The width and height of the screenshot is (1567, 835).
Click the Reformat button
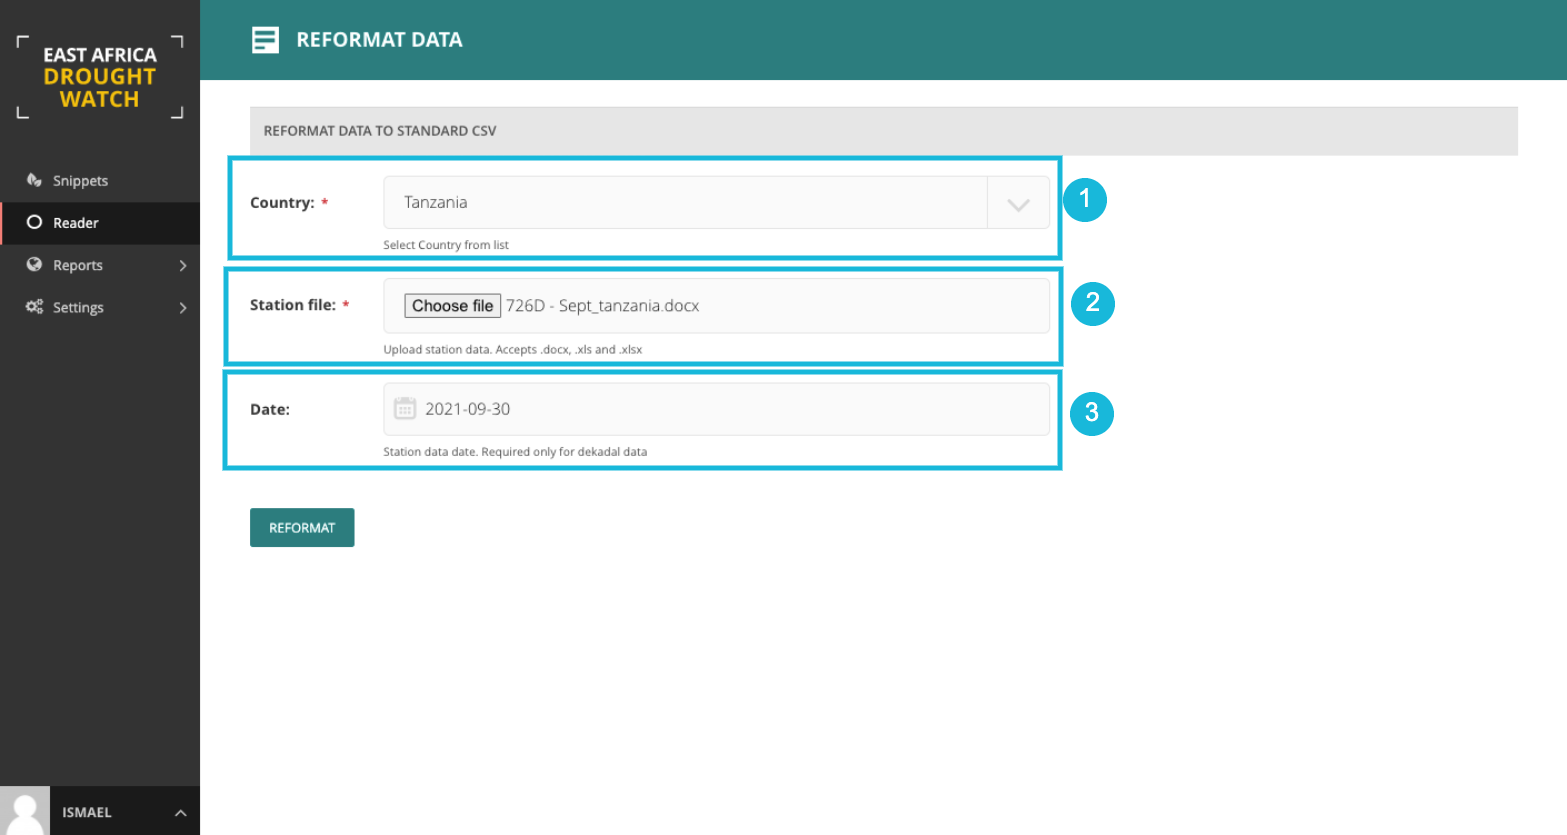coord(302,528)
